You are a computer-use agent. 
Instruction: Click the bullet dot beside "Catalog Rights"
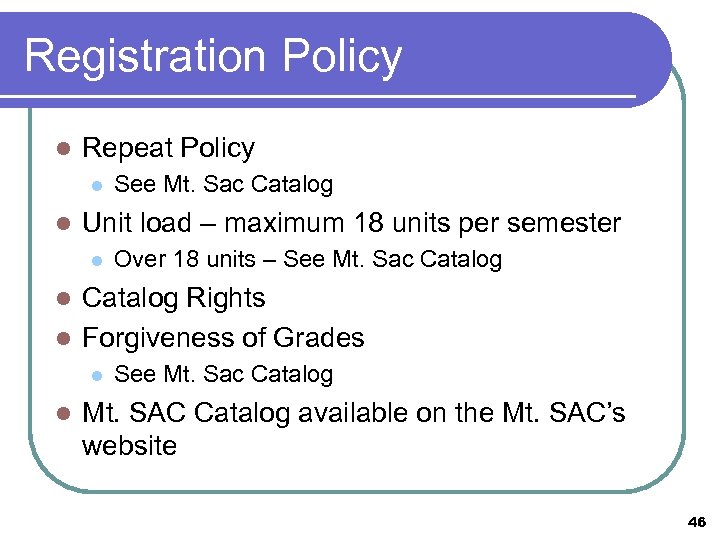click(62, 299)
